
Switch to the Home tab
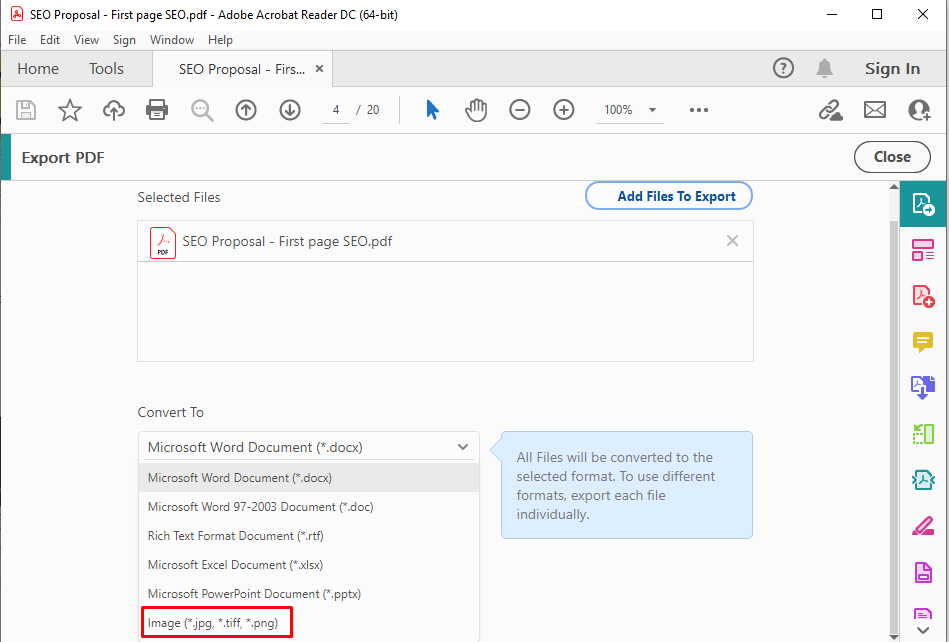click(x=38, y=69)
